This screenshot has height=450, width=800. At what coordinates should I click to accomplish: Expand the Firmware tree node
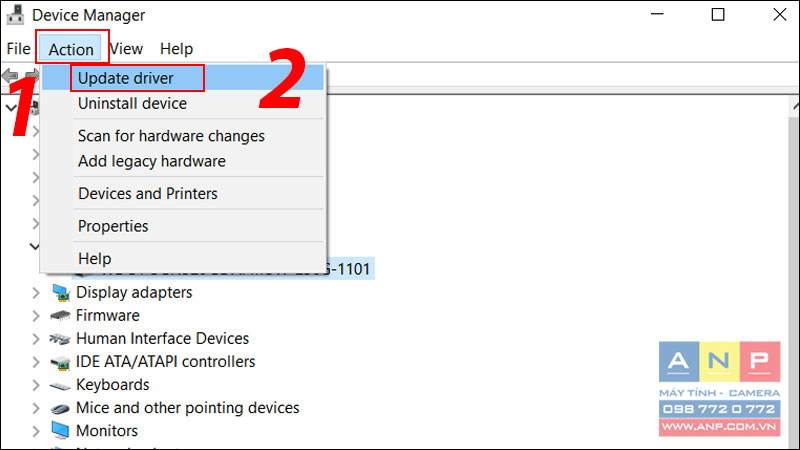[36, 316]
